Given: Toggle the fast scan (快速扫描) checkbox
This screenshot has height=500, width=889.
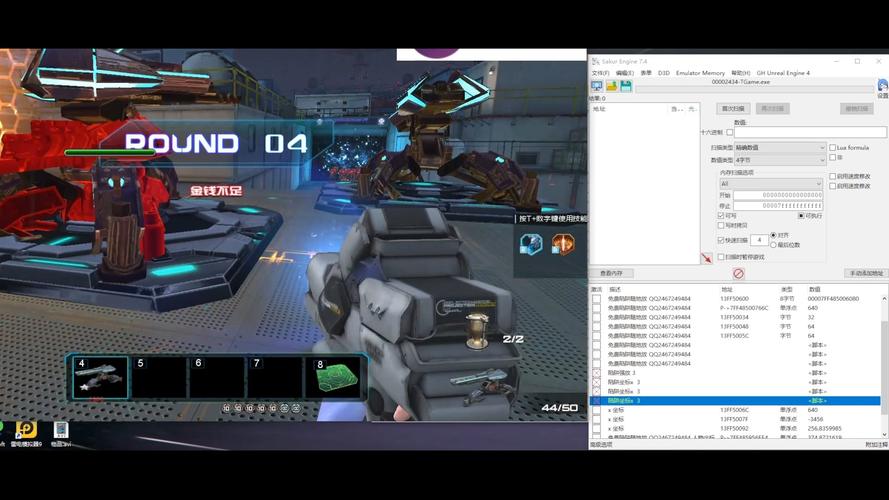Looking at the screenshot, I should (721, 240).
